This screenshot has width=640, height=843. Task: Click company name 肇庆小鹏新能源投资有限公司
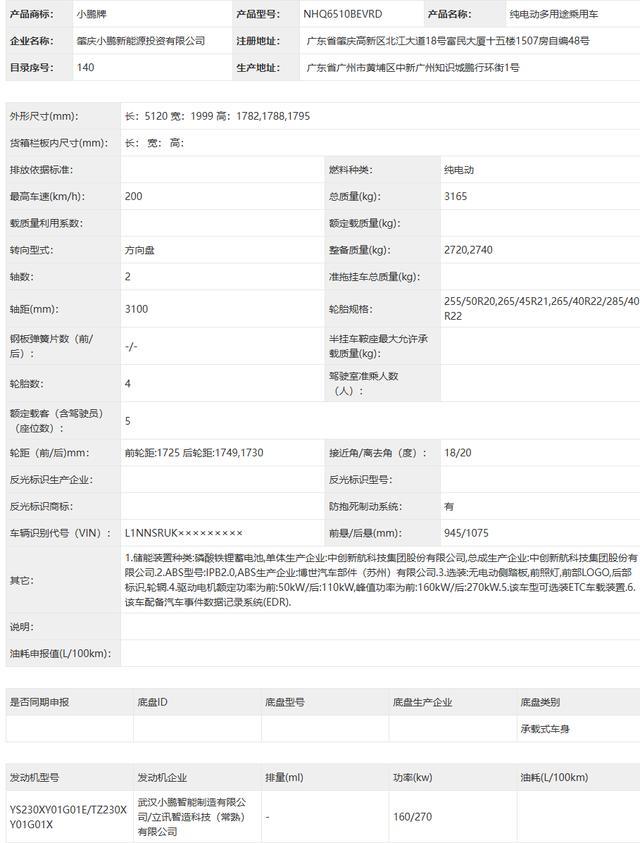click(x=141, y=41)
